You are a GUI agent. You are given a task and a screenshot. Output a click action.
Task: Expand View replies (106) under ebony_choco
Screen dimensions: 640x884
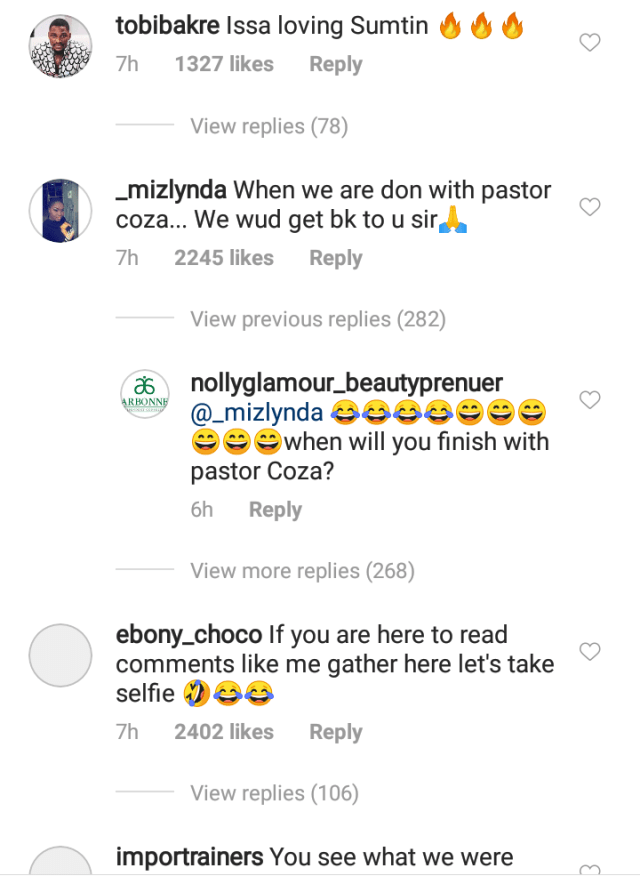tap(274, 793)
